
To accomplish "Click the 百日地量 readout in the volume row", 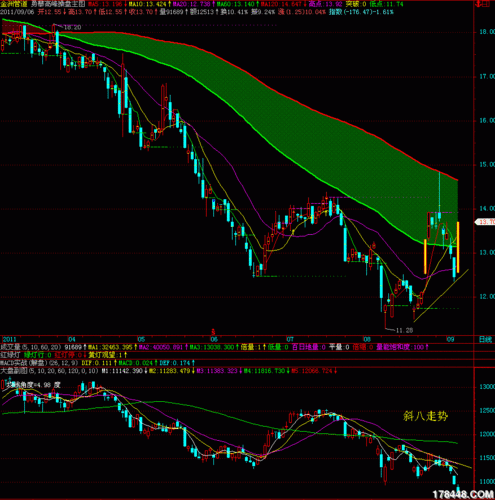I will 309,347.
